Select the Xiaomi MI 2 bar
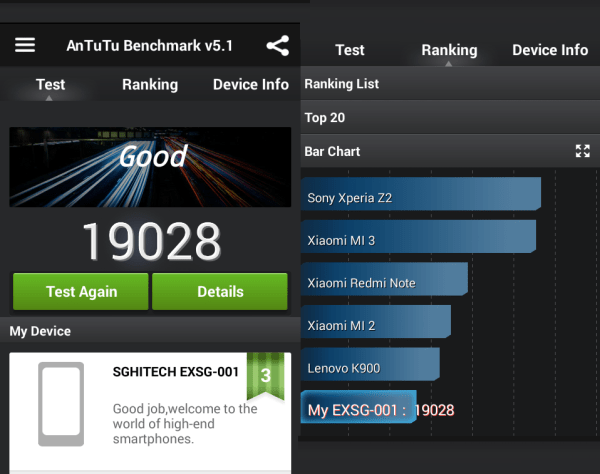The height and width of the screenshot is (474, 600). pyautogui.click(x=376, y=321)
